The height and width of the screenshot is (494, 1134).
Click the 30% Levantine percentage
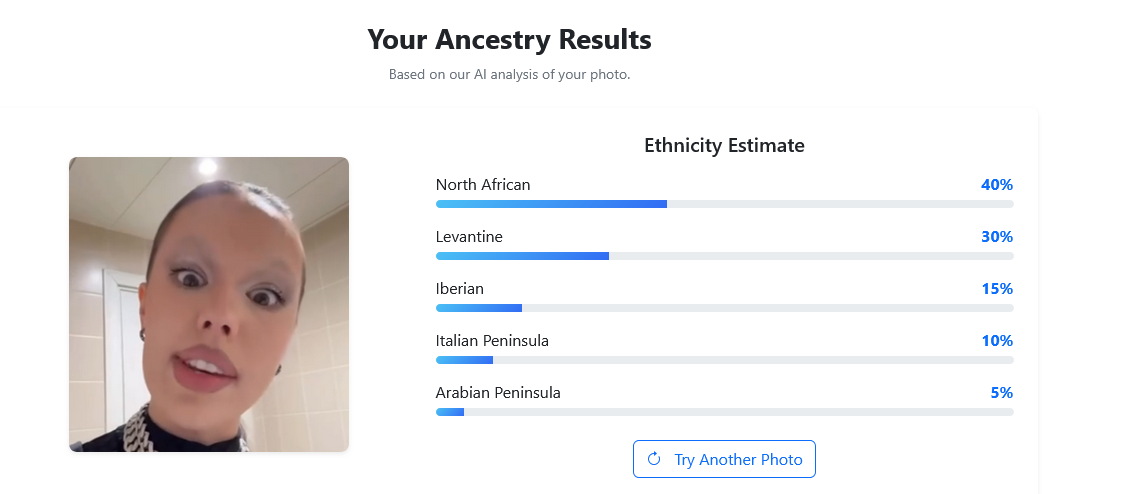click(x=997, y=237)
